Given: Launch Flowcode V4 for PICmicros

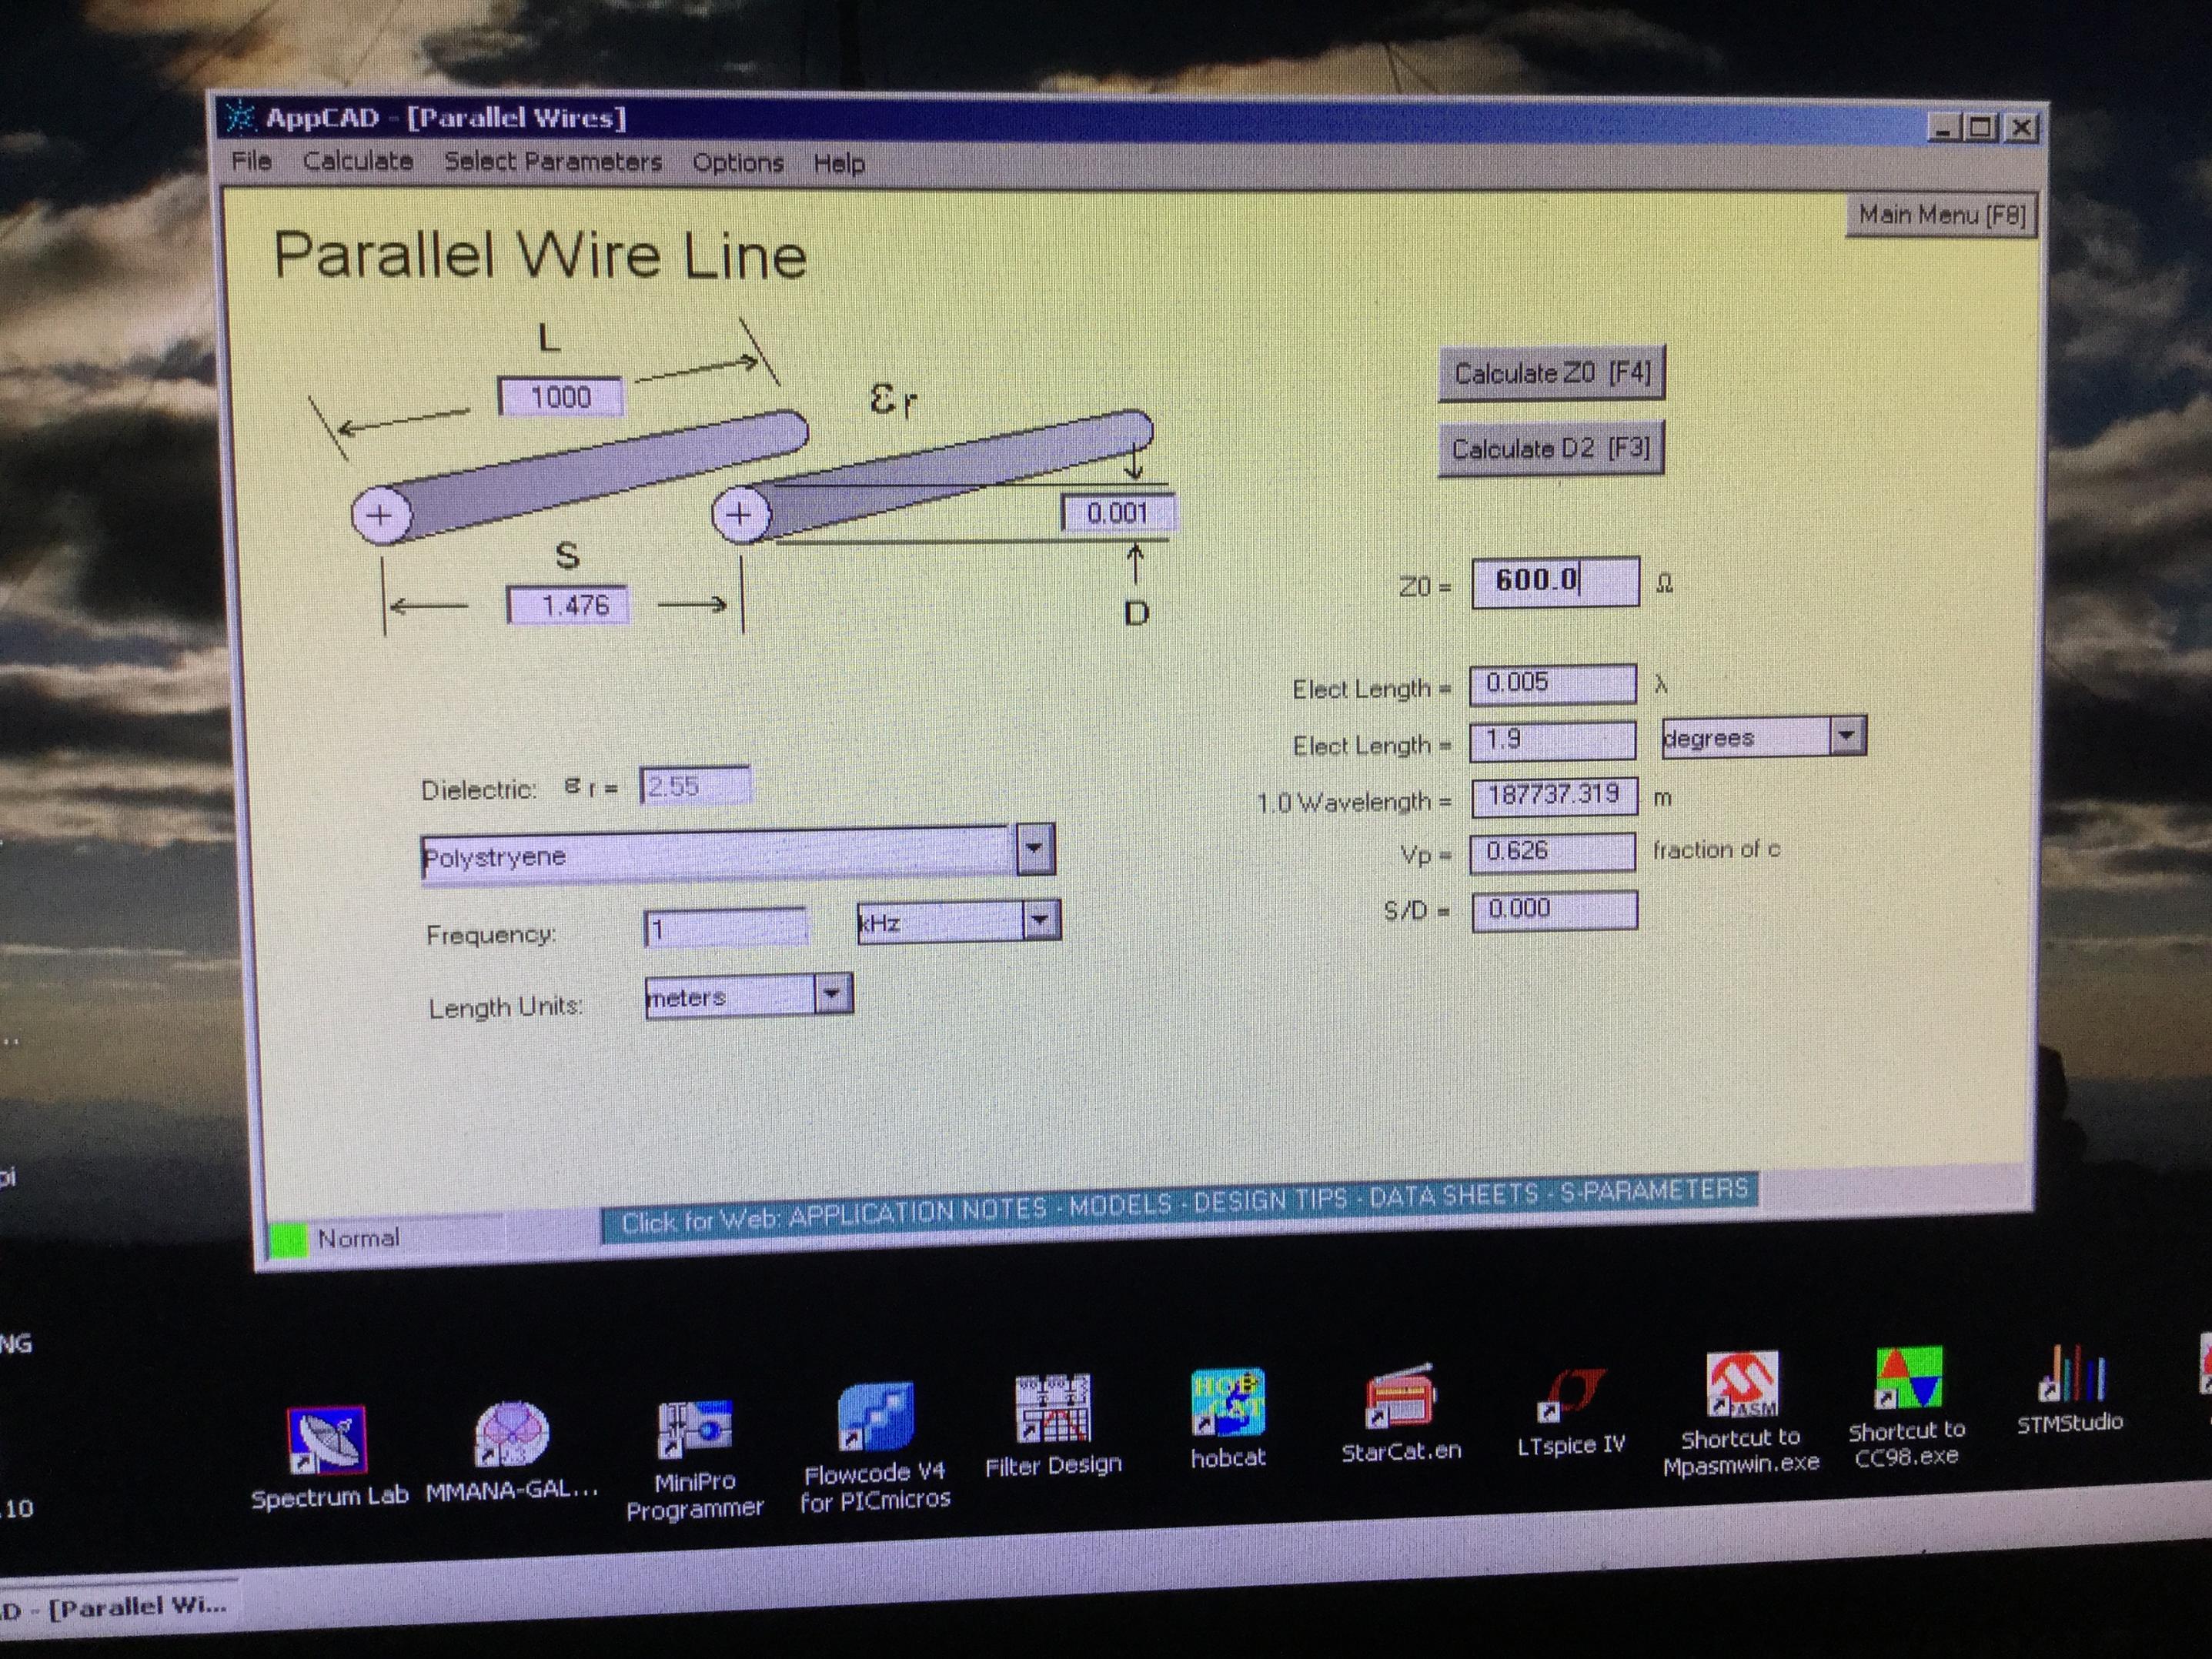Looking at the screenshot, I should click(875, 1449).
